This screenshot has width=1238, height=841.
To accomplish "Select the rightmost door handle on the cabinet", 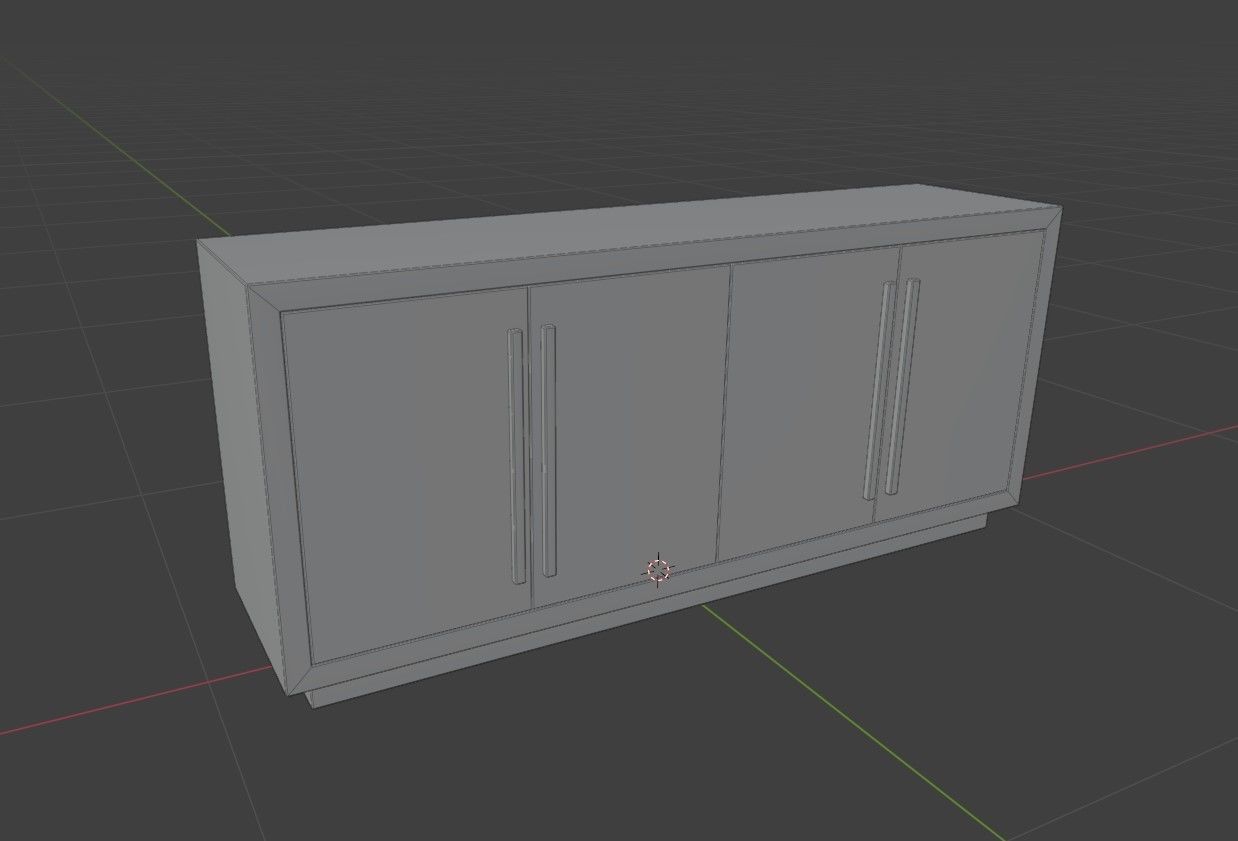I will coord(902,386).
